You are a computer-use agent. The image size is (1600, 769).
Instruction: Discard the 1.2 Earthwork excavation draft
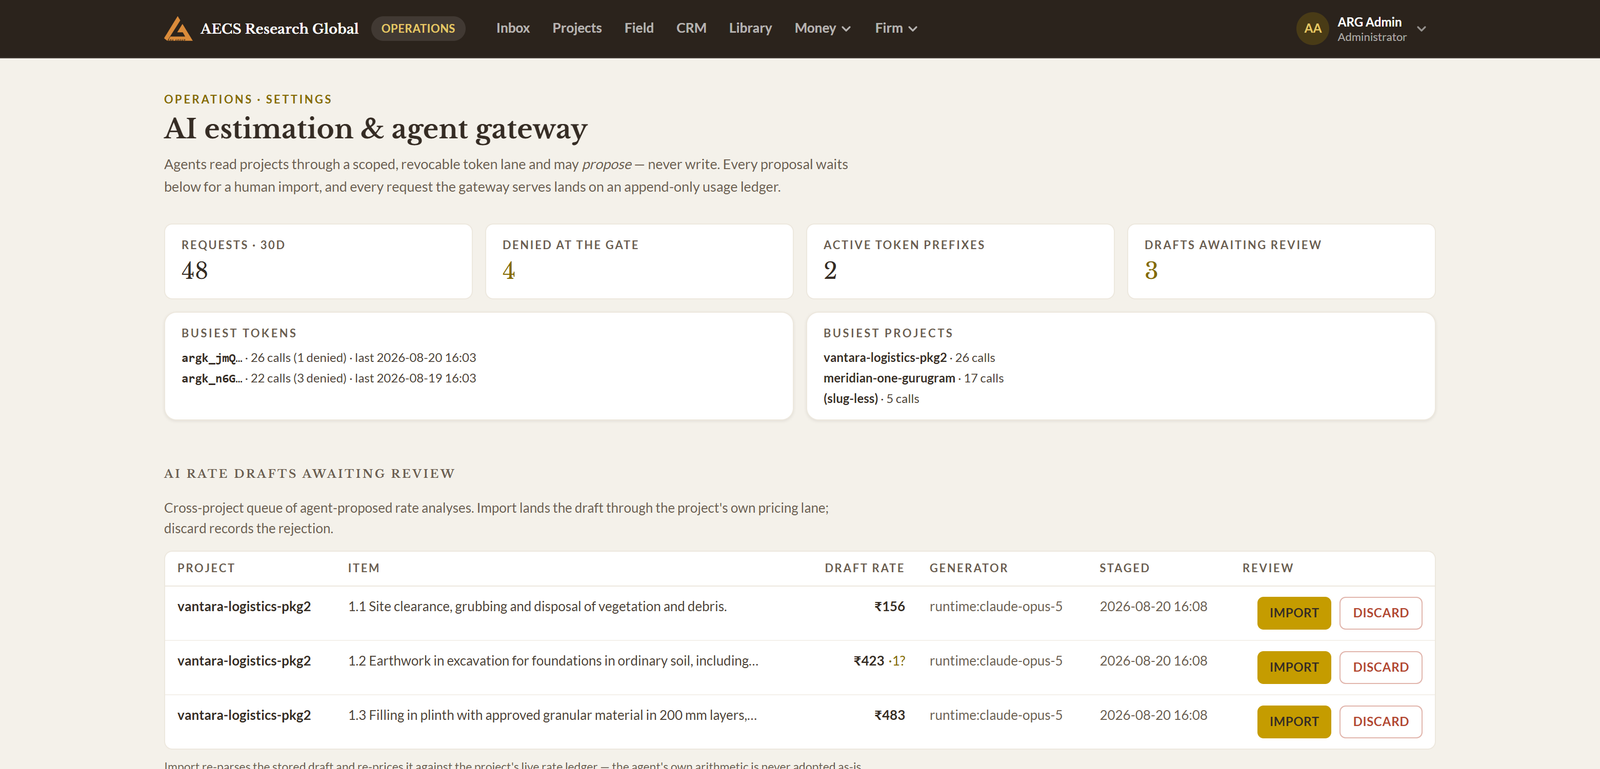tap(1380, 667)
